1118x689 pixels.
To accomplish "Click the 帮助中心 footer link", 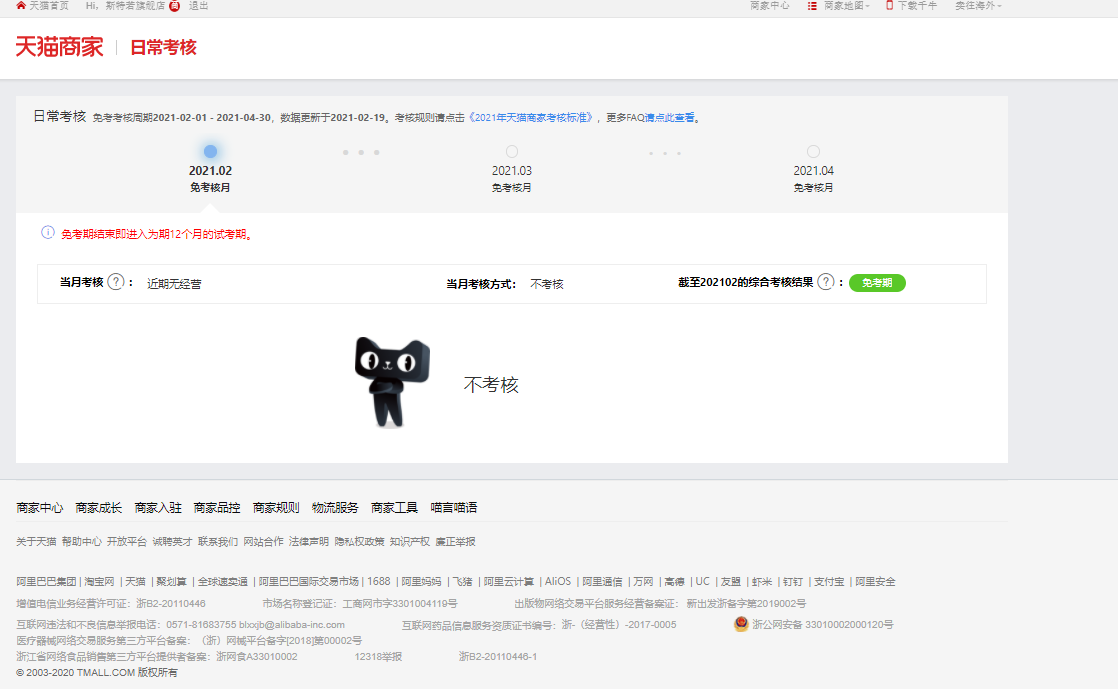I will point(82,542).
